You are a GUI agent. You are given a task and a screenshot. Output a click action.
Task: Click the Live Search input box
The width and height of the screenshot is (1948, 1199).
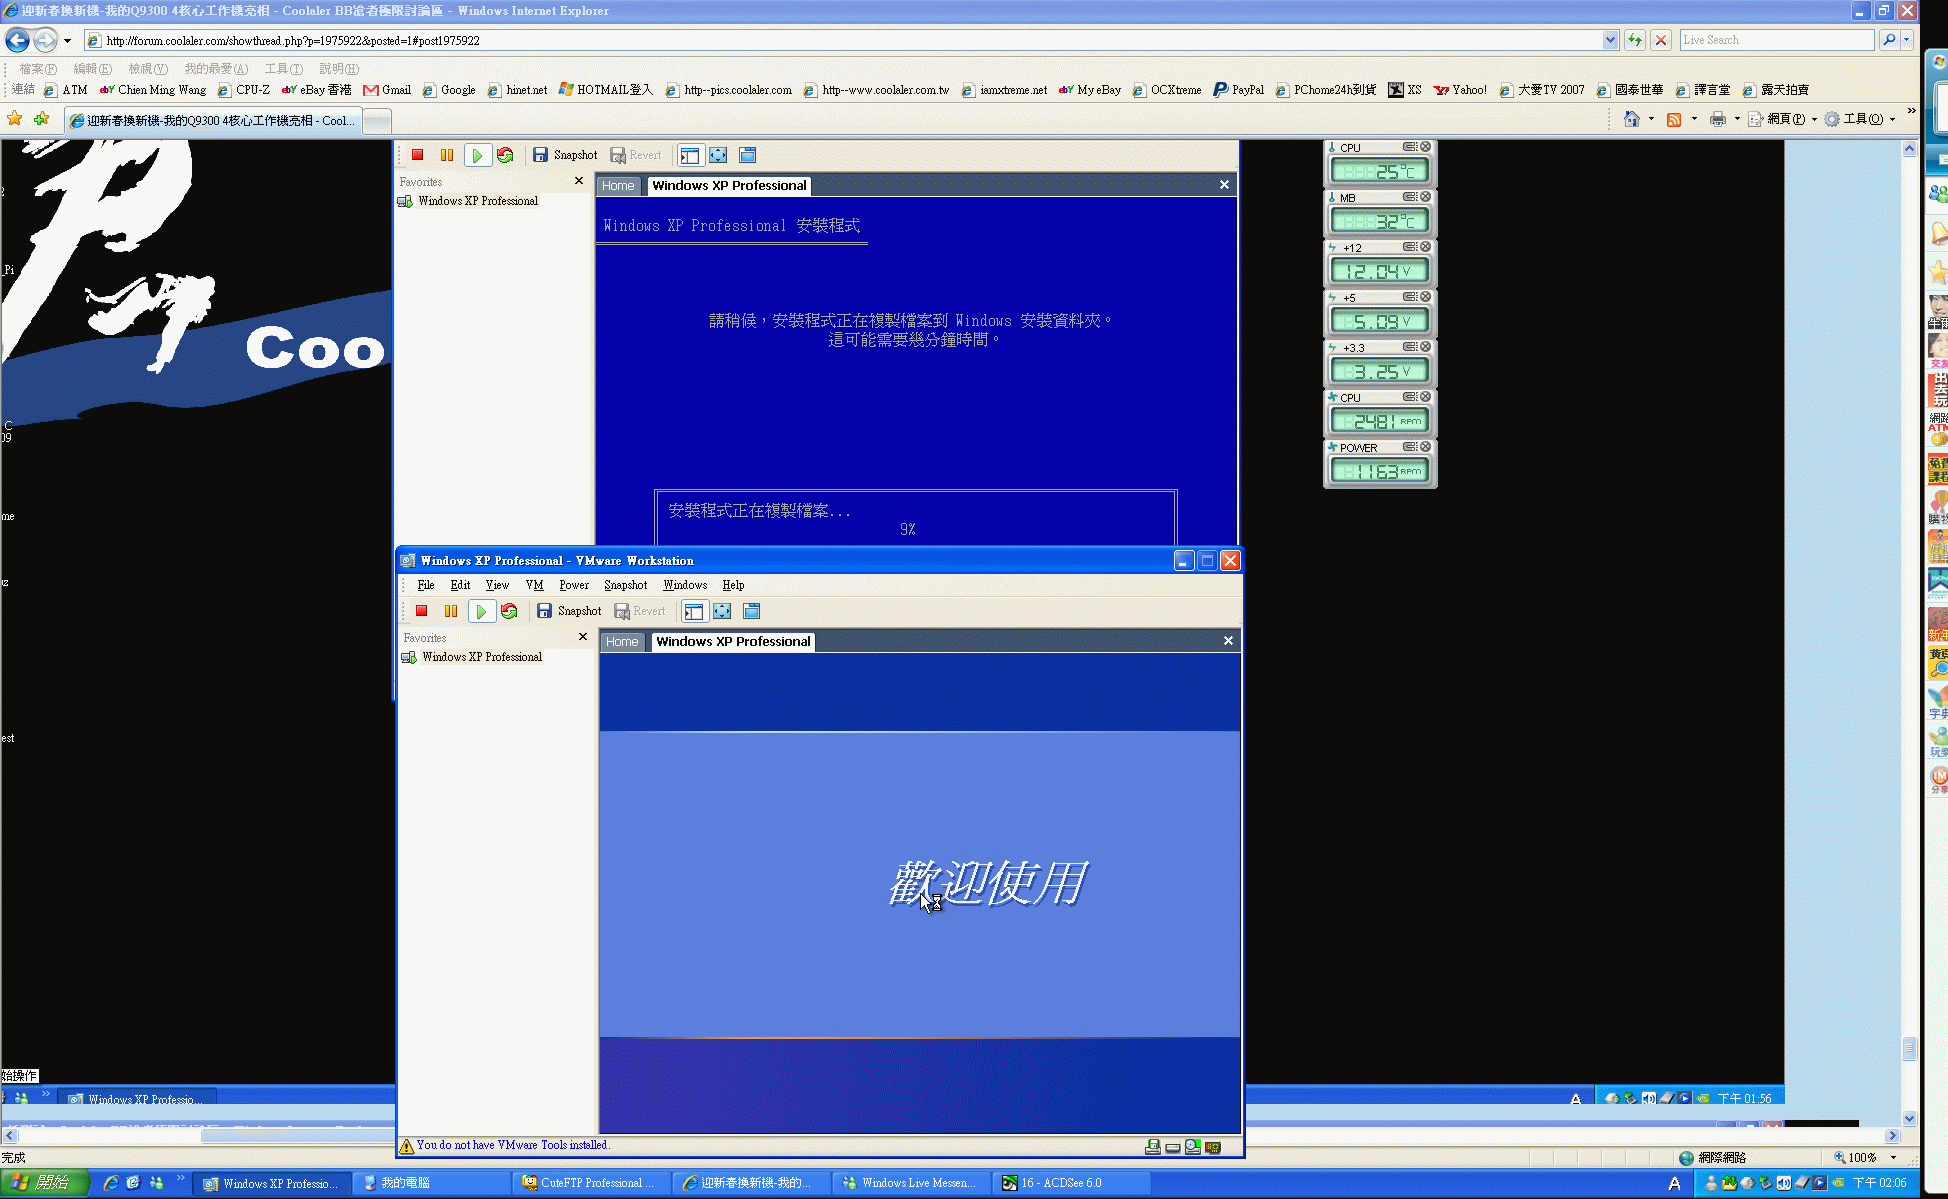click(1777, 40)
